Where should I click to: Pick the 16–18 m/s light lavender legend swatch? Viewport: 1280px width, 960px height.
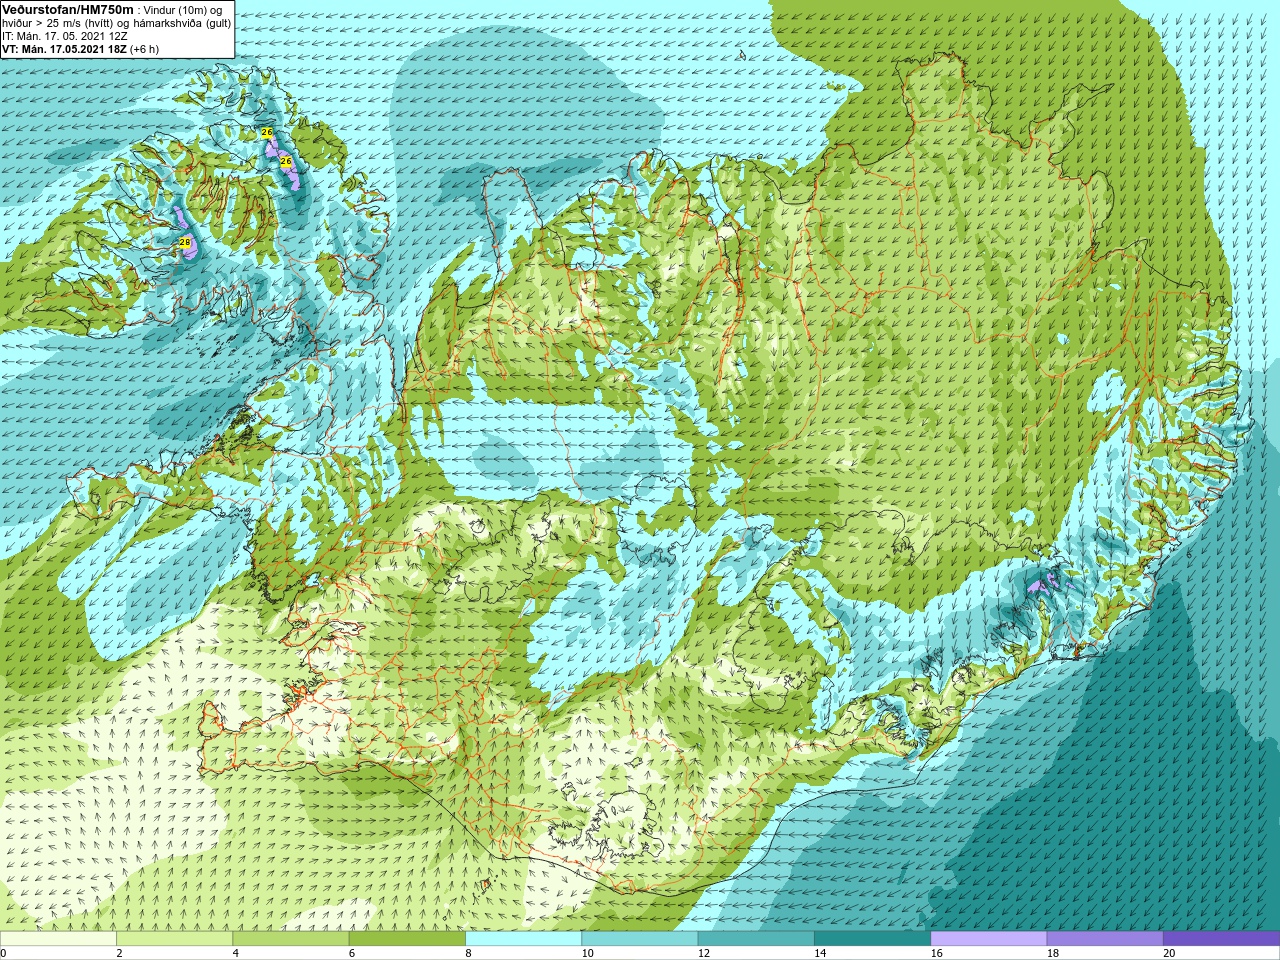coord(988,939)
